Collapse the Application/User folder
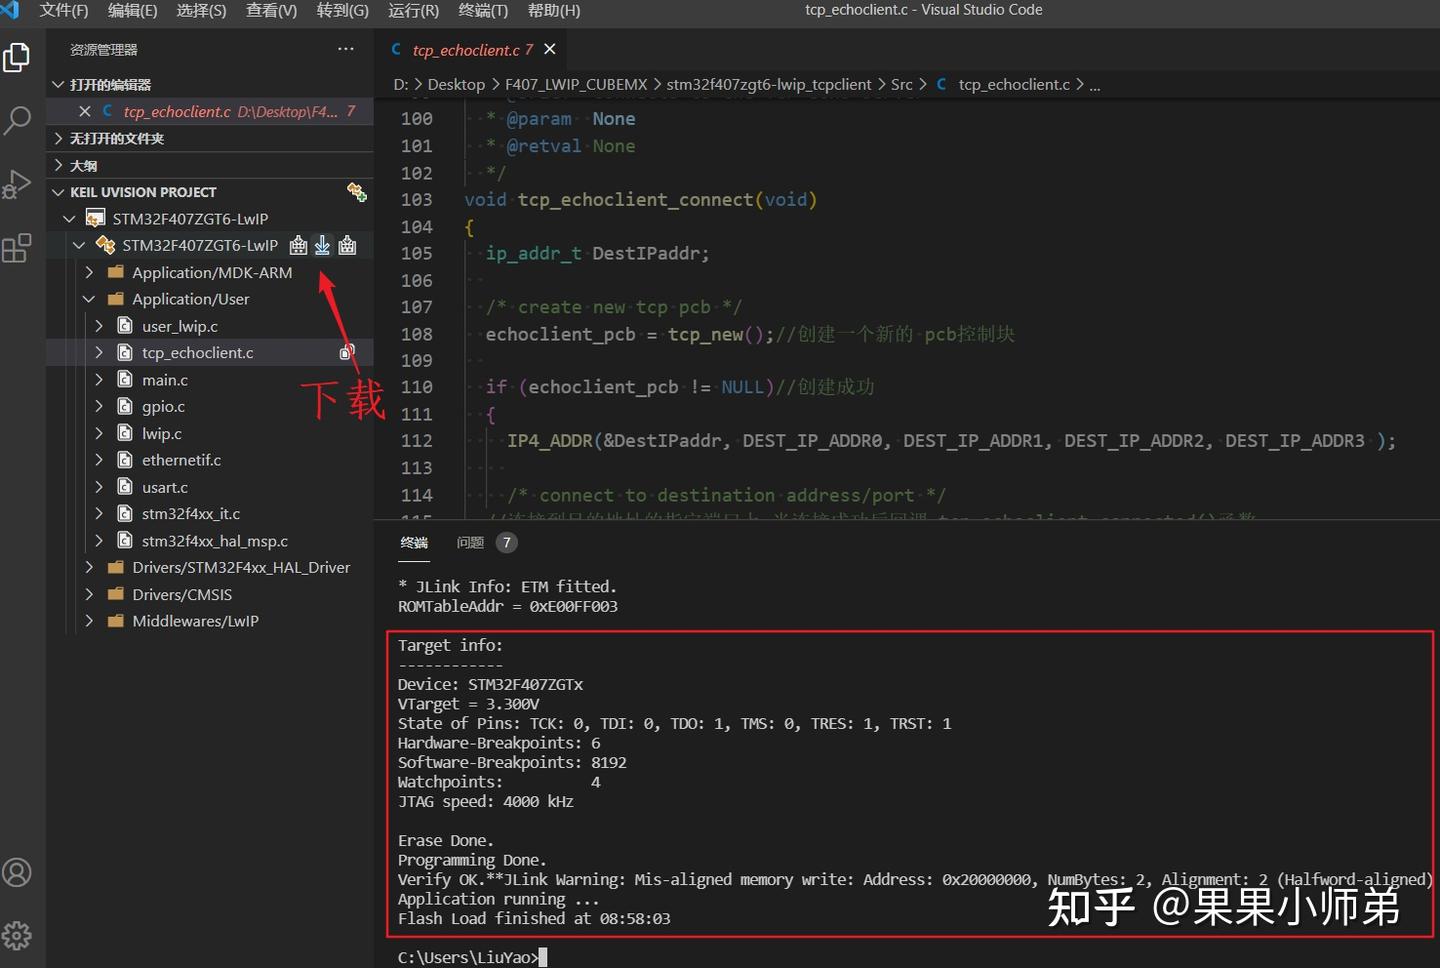 (89, 298)
